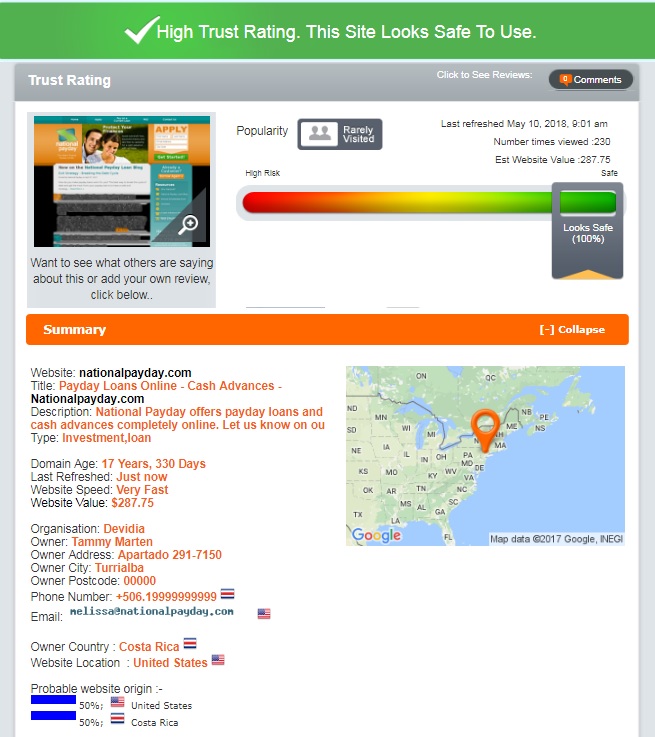Click the Map data ©2017 Google attribution
The width and height of the screenshot is (655, 737).
[556, 539]
